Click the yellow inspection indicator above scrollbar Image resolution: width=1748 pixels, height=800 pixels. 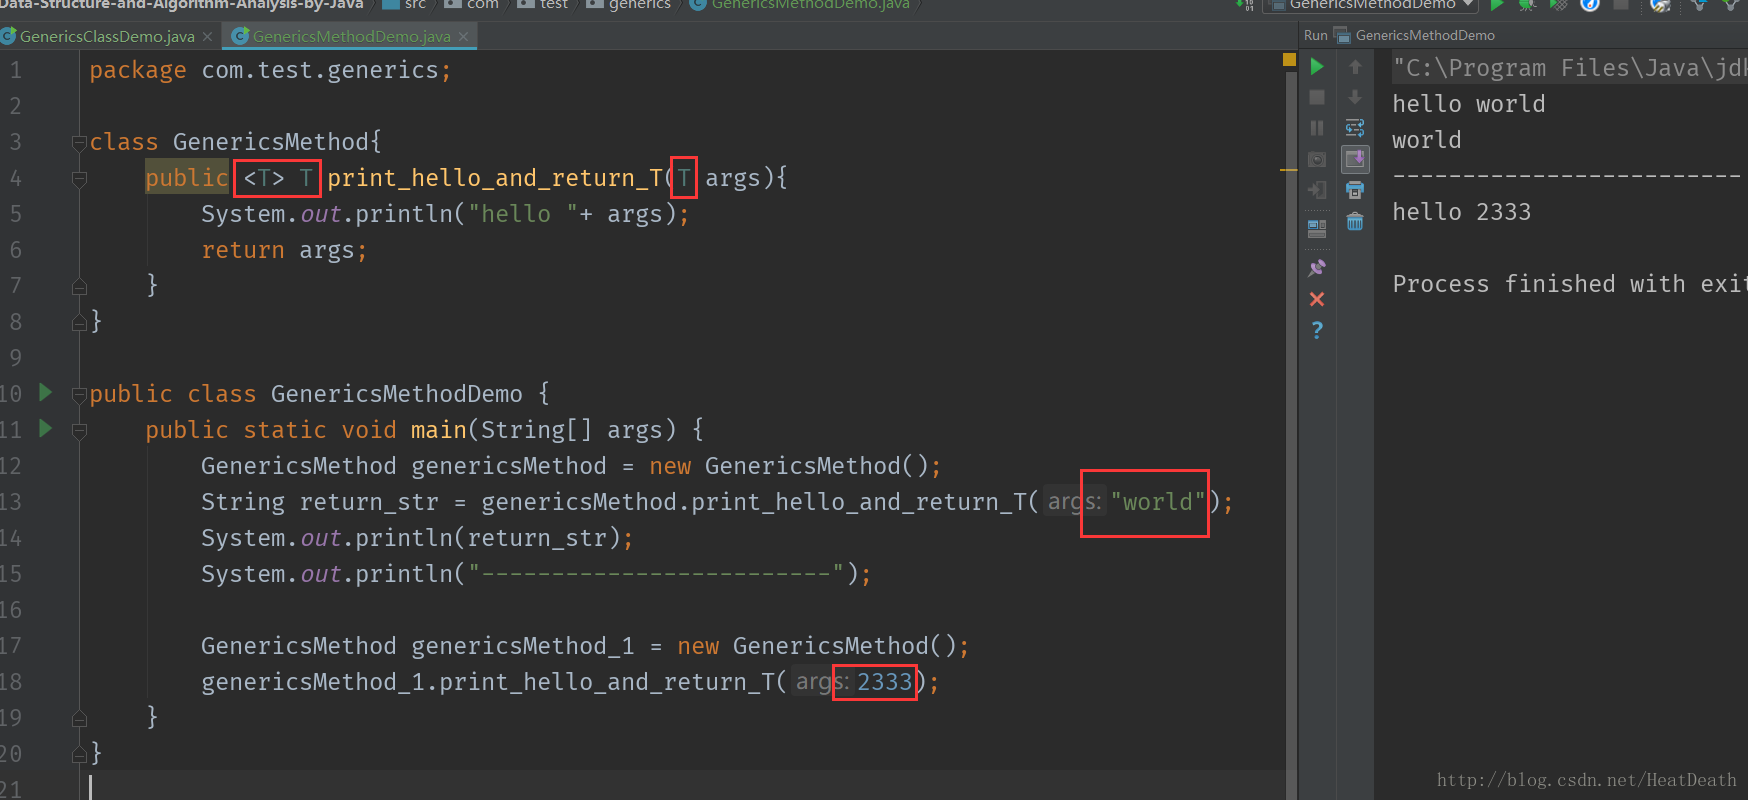coord(1289,60)
